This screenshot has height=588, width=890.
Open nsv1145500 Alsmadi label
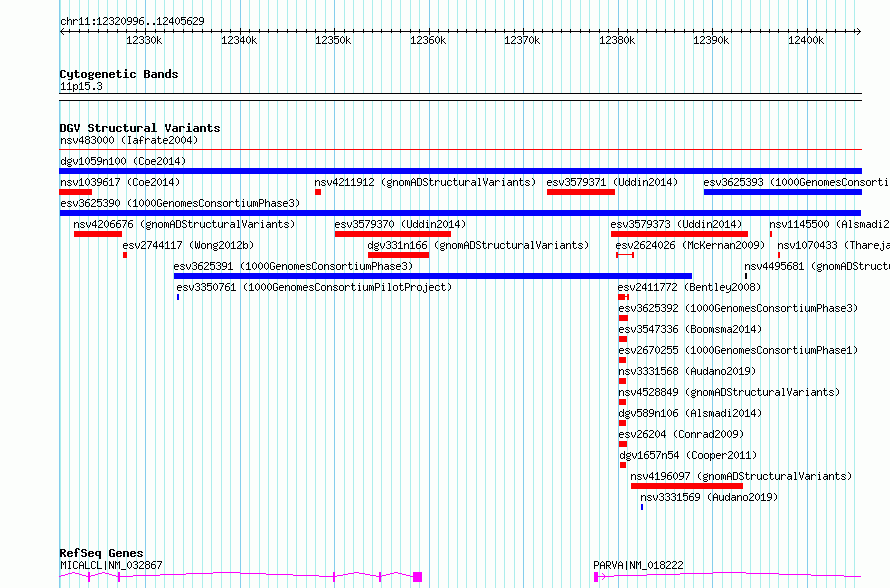[829, 224]
